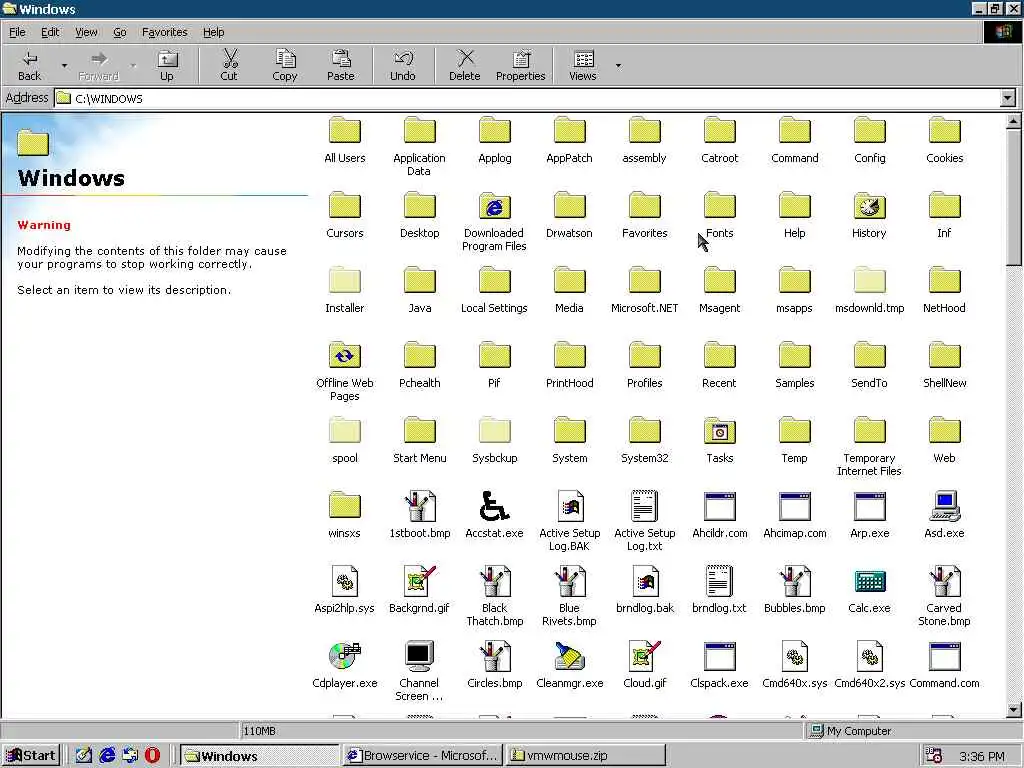Open the Go menu
The height and width of the screenshot is (768, 1024).
pyautogui.click(x=120, y=32)
